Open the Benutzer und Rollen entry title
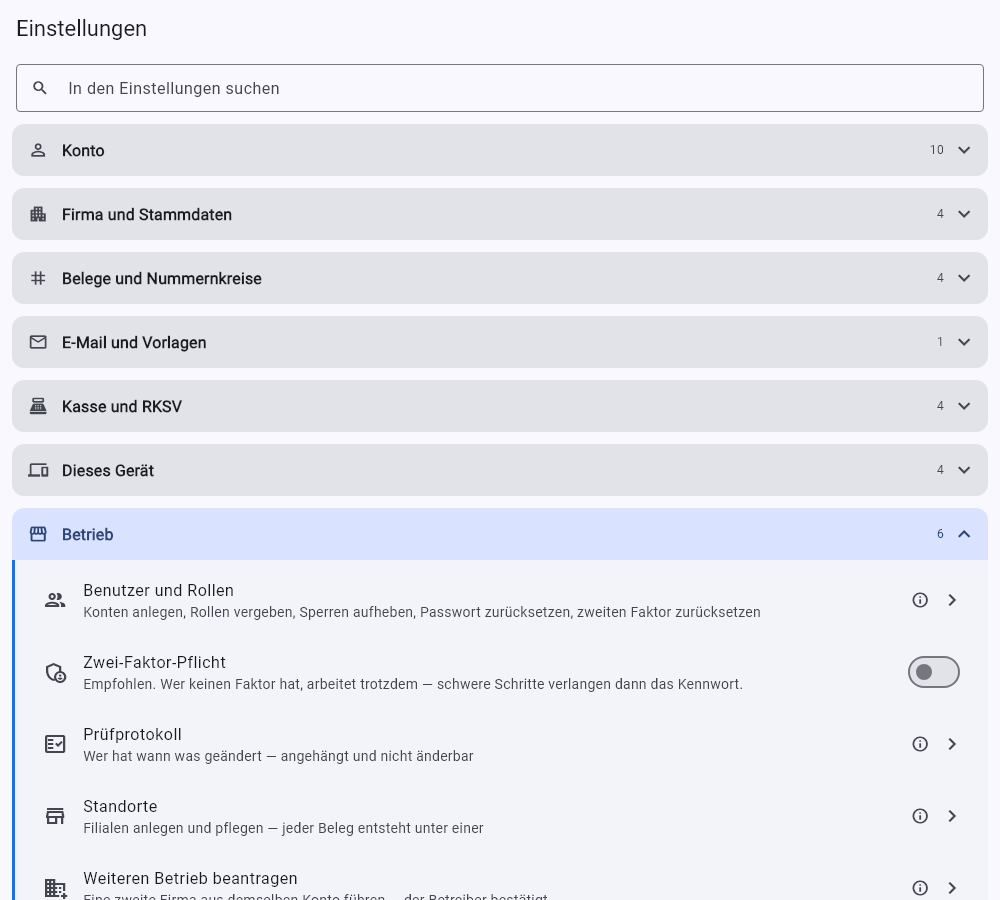The image size is (1000, 900). point(158,591)
